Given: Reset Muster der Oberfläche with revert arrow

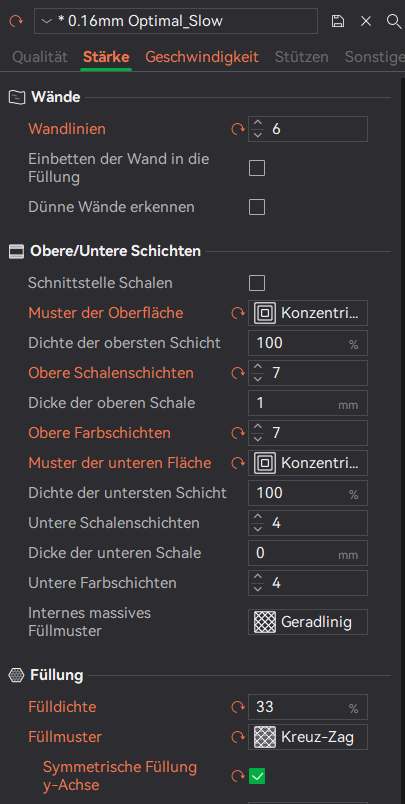Looking at the screenshot, I should pos(238,313).
